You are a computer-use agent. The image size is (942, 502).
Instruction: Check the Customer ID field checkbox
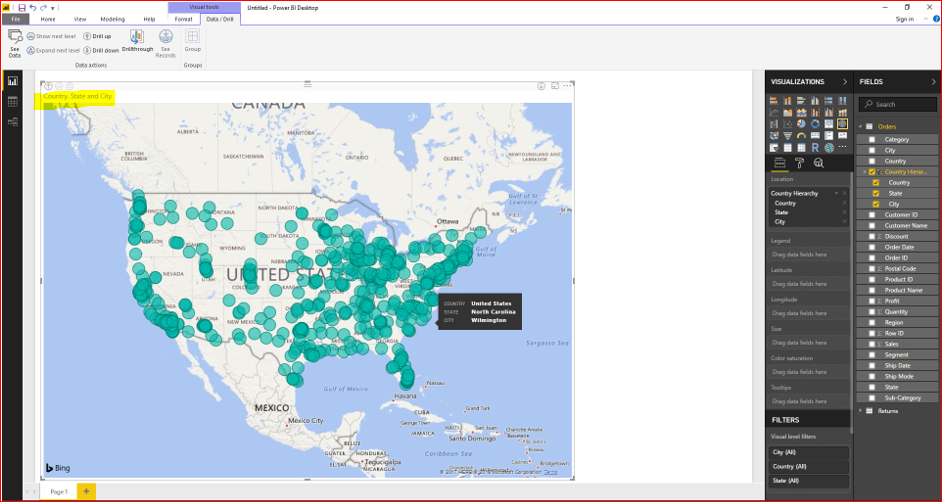(872, 214)
